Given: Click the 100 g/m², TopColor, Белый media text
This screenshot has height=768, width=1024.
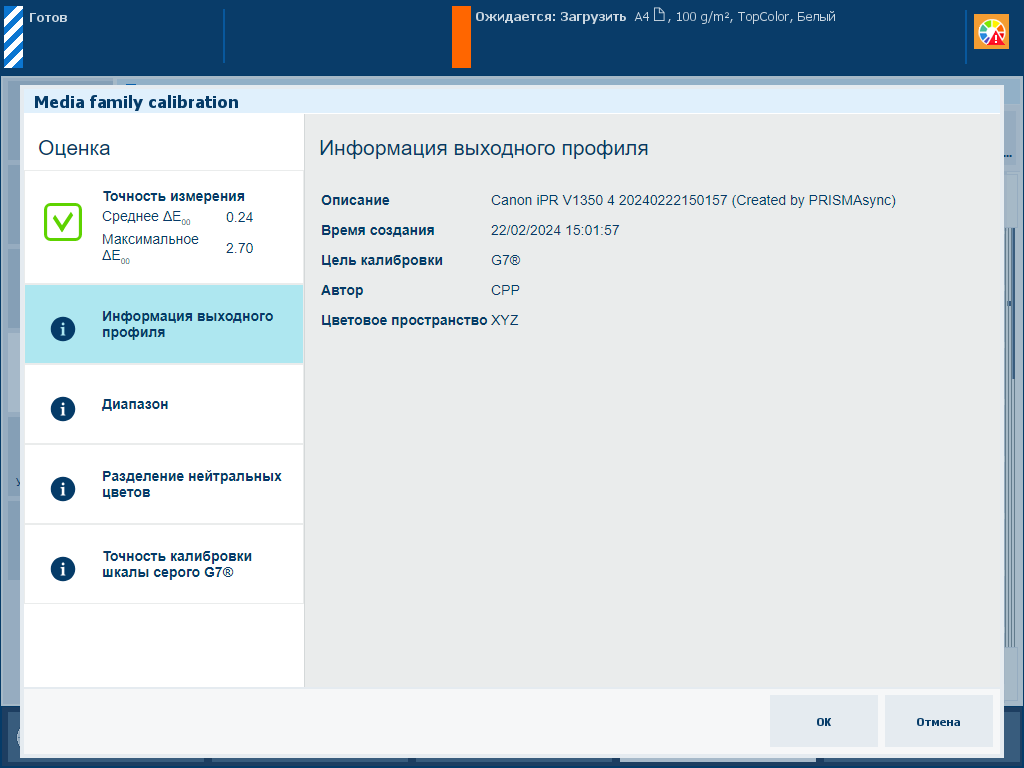Looking at the screenshot, I should point(756,17).
